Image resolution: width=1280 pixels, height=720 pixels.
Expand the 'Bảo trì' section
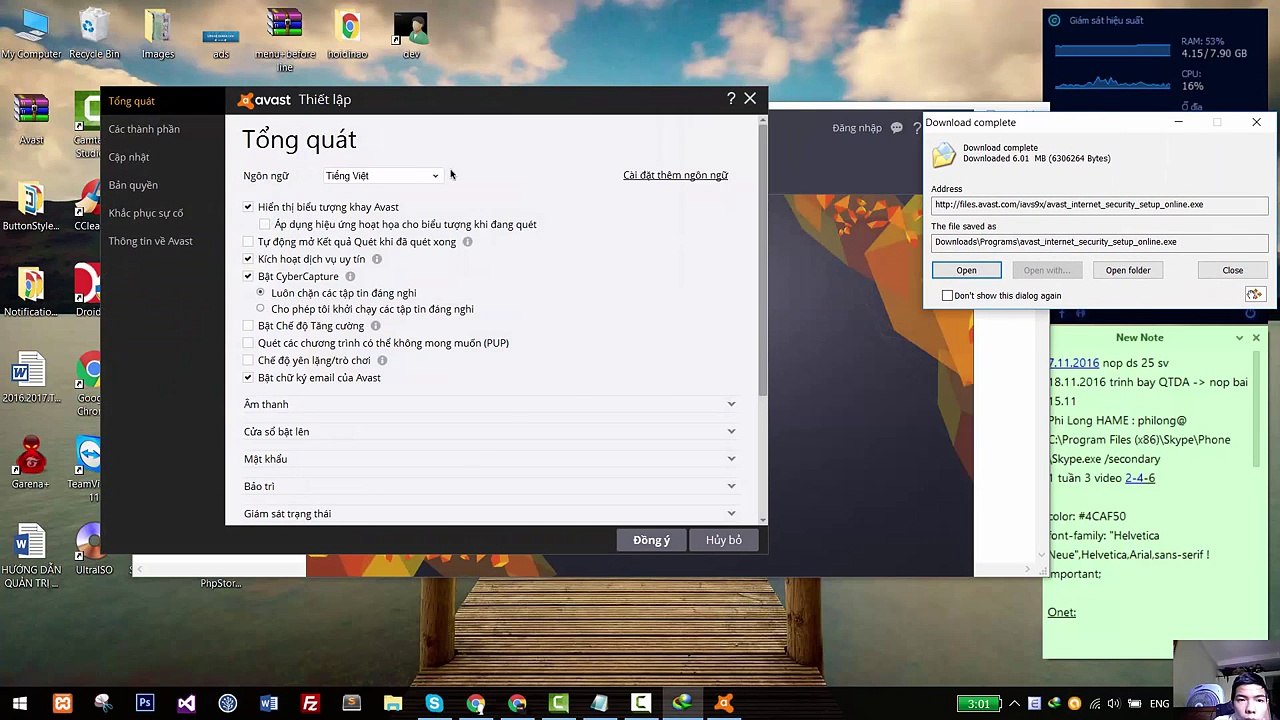pos(490,486)
